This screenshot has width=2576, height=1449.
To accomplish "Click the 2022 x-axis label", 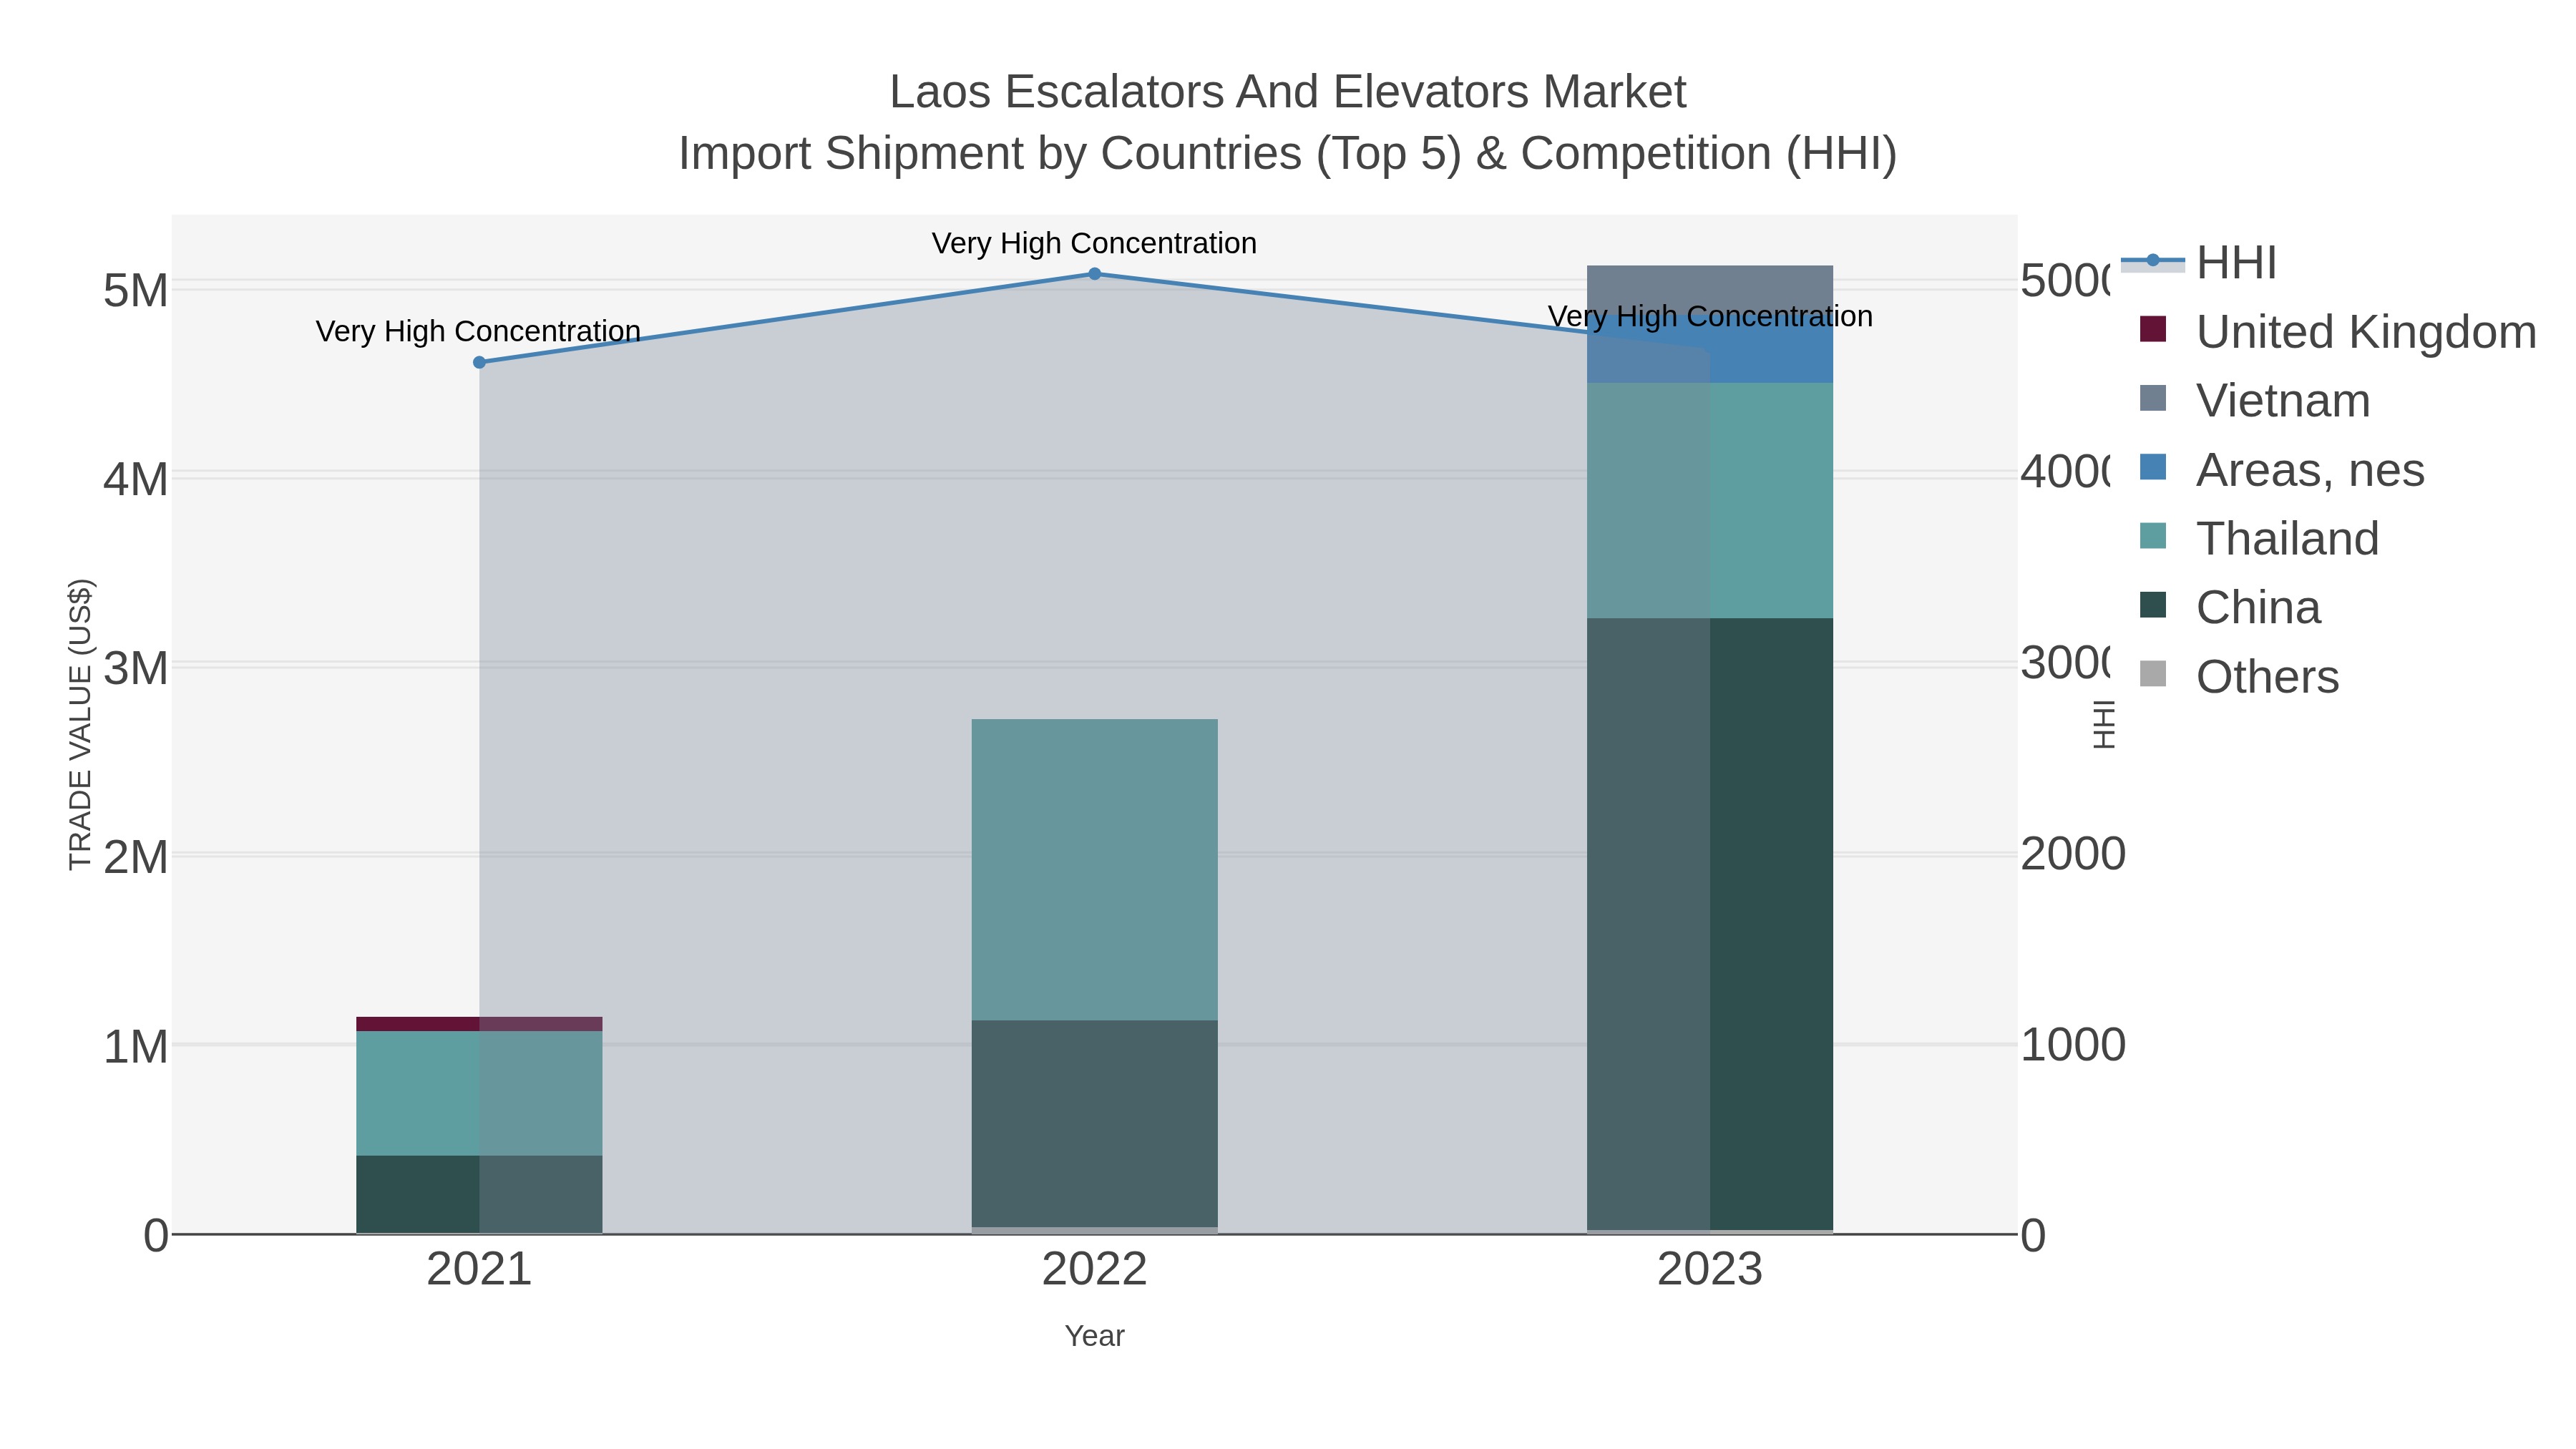I will tap(1094, 1270).
